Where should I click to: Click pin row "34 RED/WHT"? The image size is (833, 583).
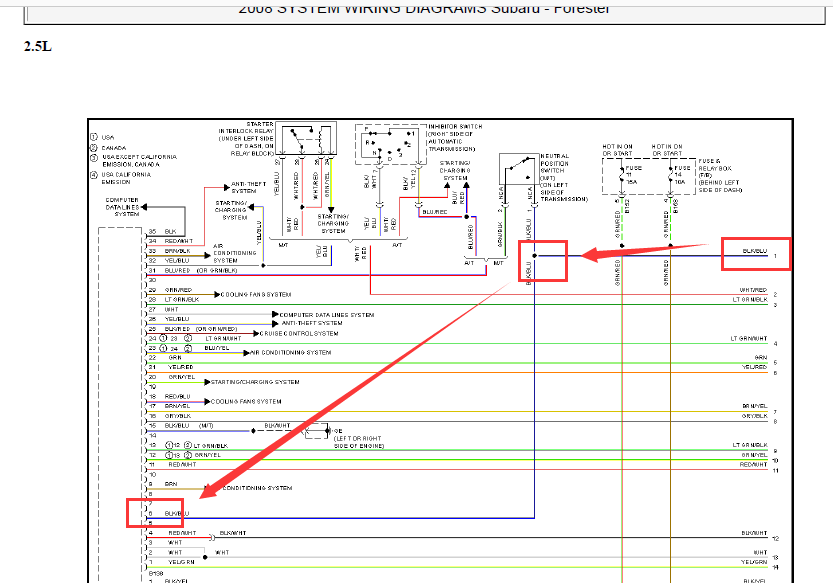(171, 241)
